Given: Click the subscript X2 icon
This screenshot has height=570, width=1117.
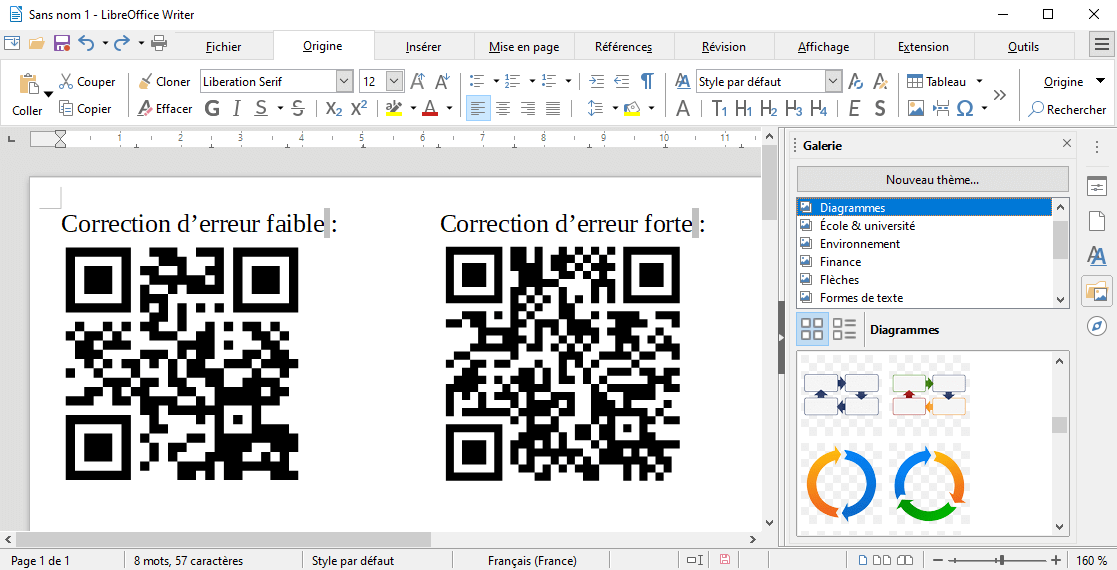Looking at the screenshot, I should tap(333, 108).
